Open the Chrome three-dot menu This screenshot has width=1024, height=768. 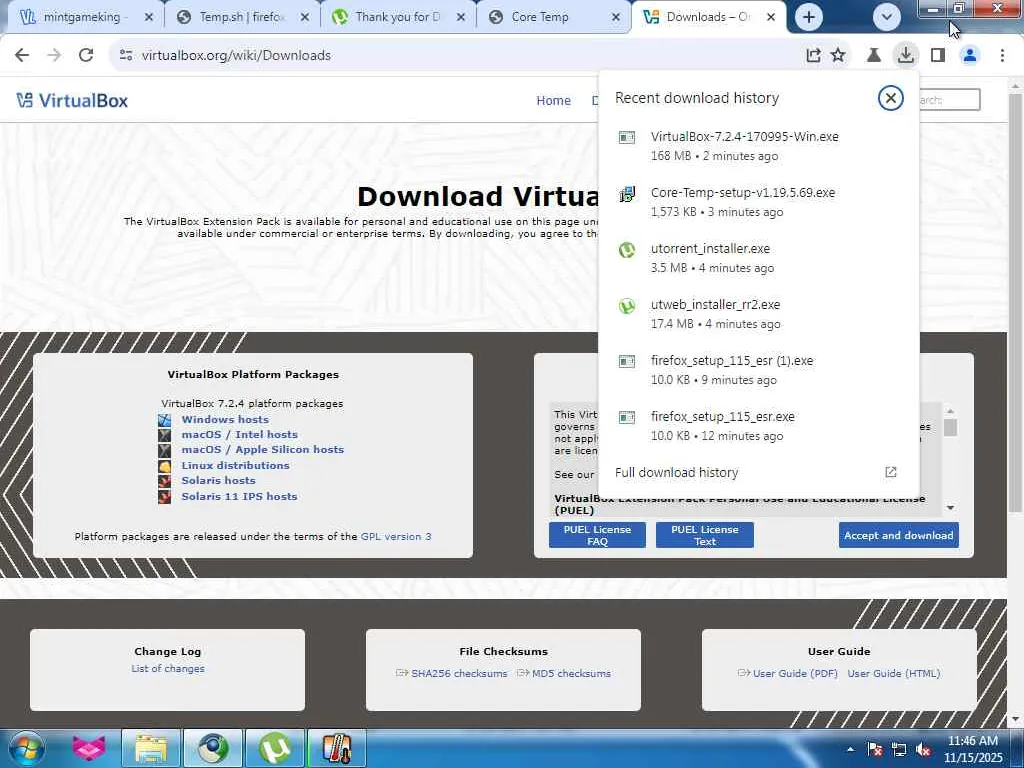[1002, 56]
